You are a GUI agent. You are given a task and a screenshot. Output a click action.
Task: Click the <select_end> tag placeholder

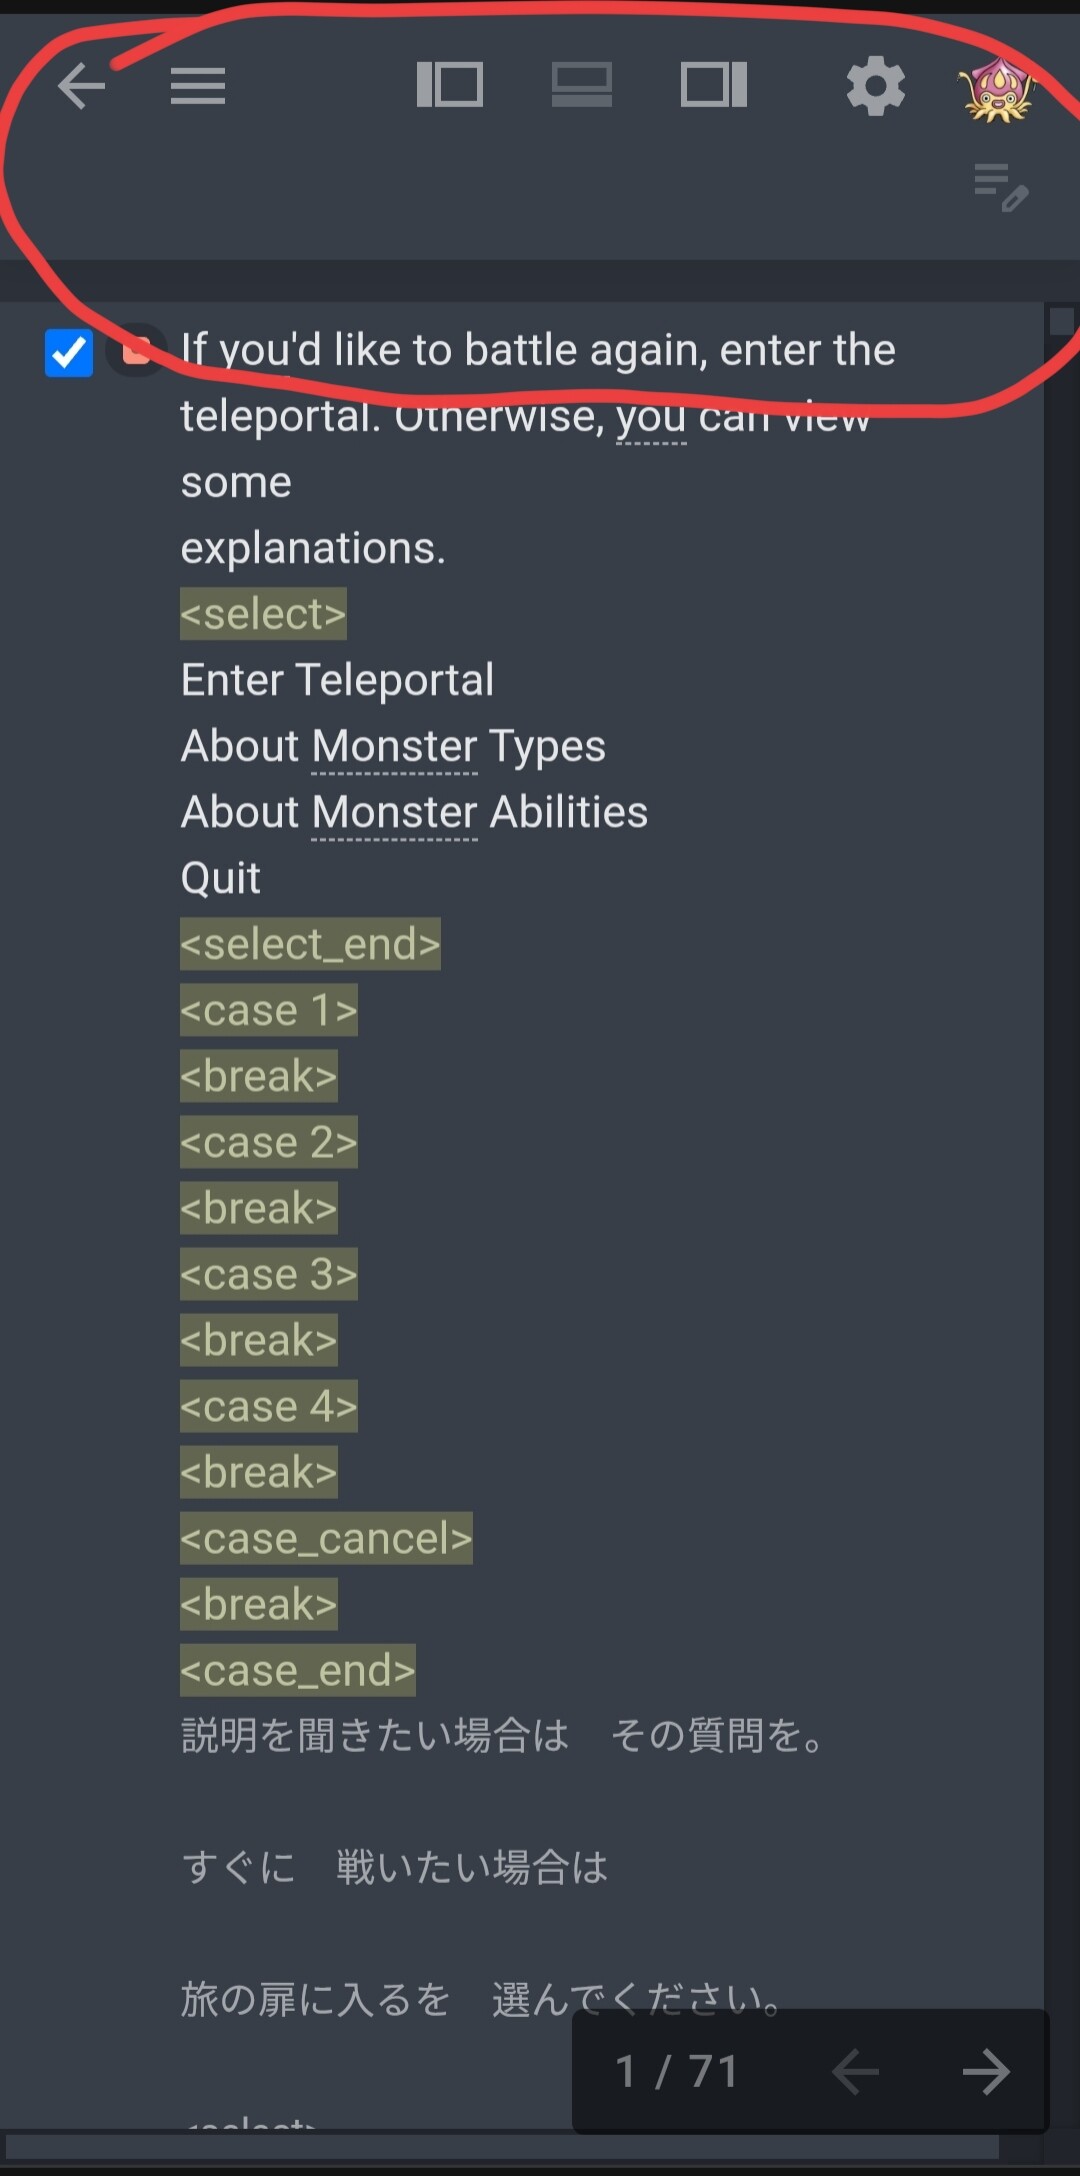[x=310, y=944]
